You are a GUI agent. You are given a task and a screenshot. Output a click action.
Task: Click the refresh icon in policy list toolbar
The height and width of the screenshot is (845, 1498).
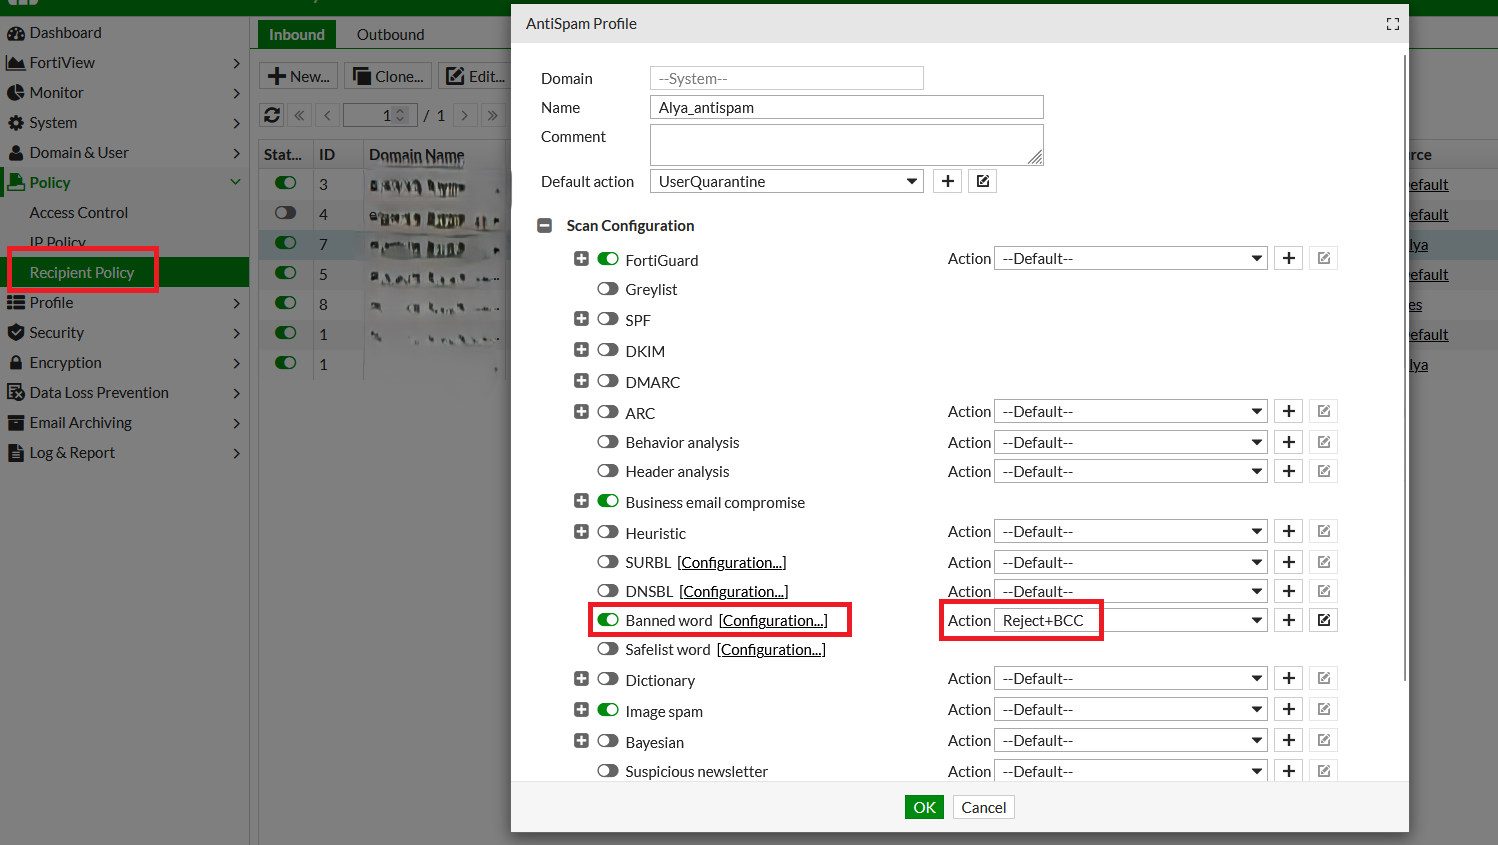click(x=272, y=115)
